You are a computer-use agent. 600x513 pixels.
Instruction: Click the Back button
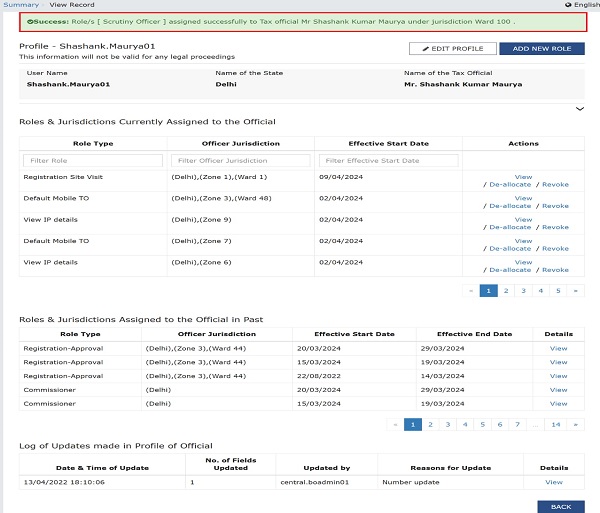561,507
